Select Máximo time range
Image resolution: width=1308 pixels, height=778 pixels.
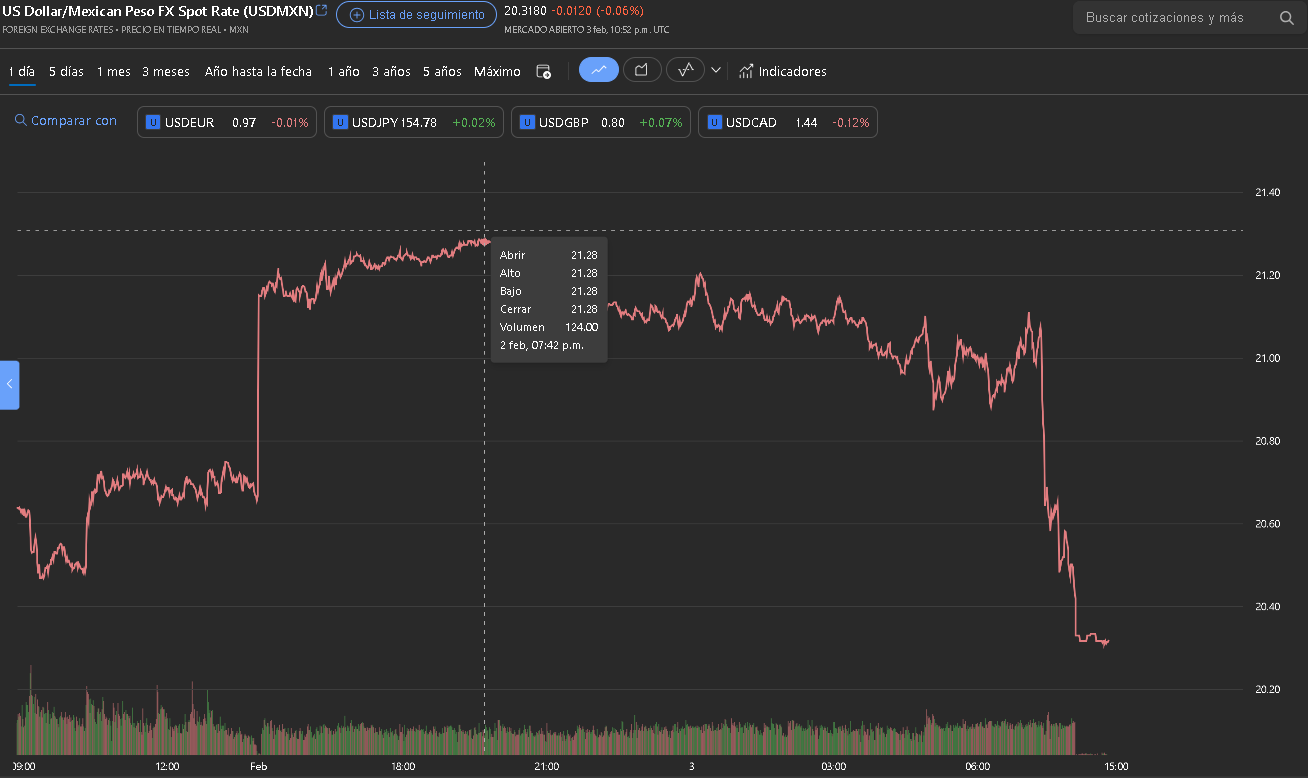pyautogui.click(x=497, y=72)
